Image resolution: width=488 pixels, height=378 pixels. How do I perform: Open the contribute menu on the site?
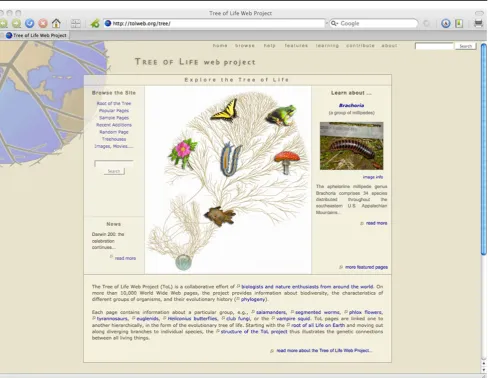360,46
